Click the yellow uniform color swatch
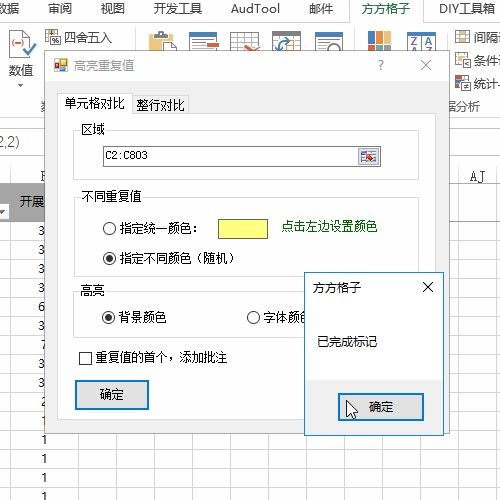The width and height of the screenshot is (500, 500). click(x=243, y=229)
